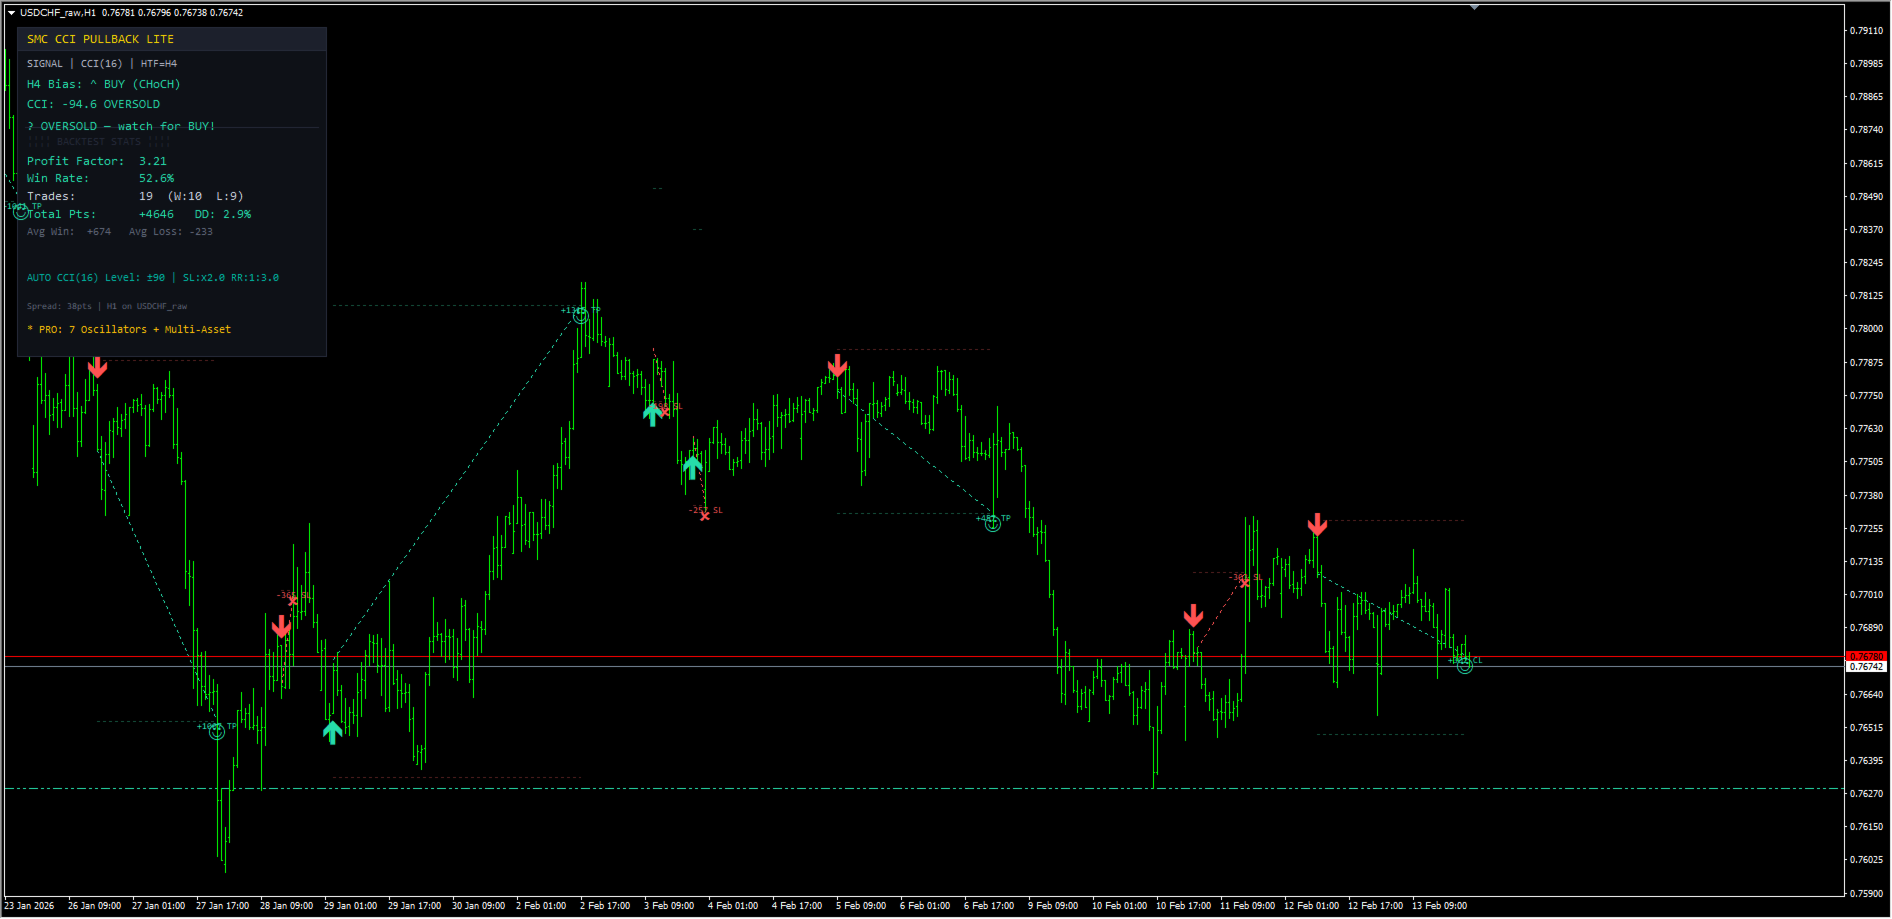Click the OVERSOLD watch for BUY alert text
This screenshot has height=919, width=1892.
click(x=121, y=127)
